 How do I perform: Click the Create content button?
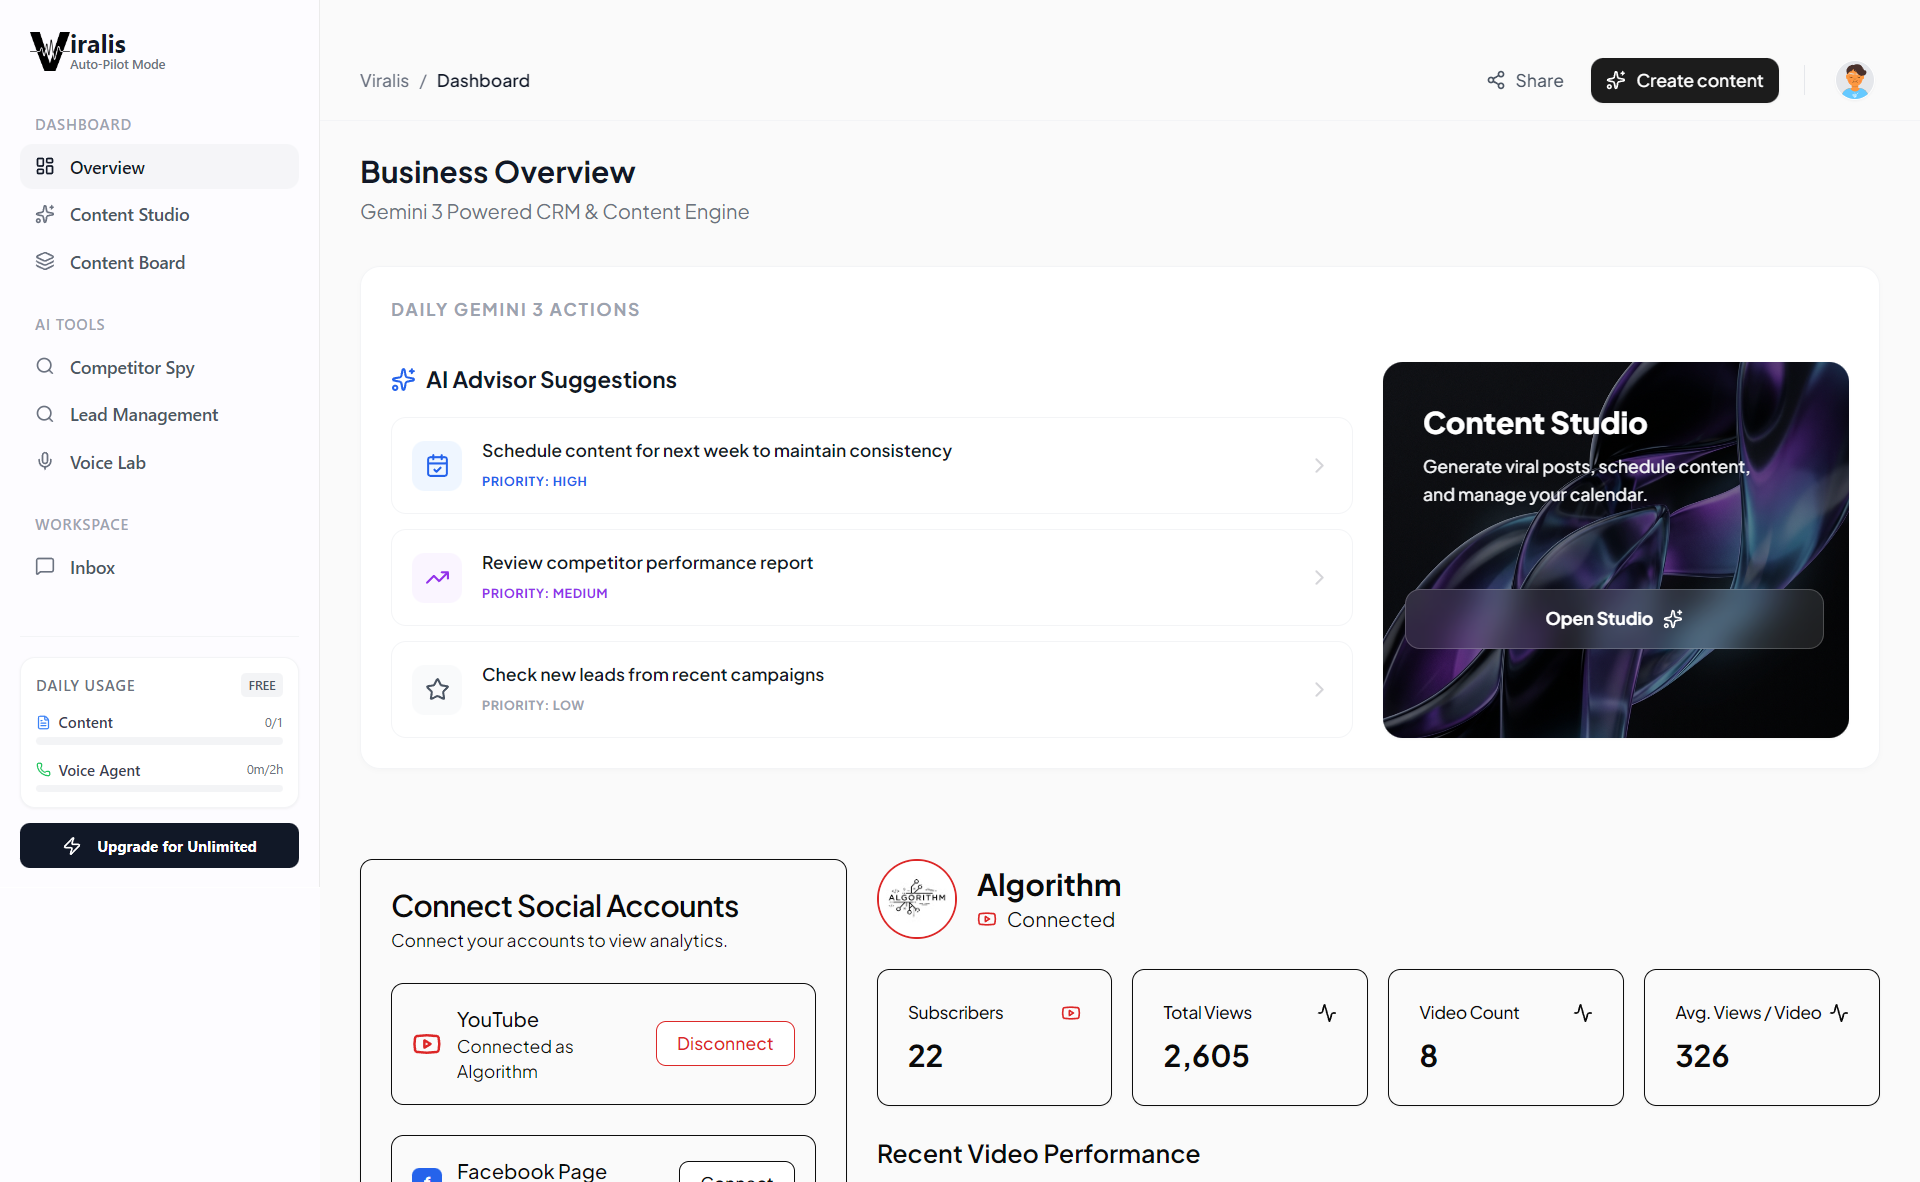pos(1683,80)
